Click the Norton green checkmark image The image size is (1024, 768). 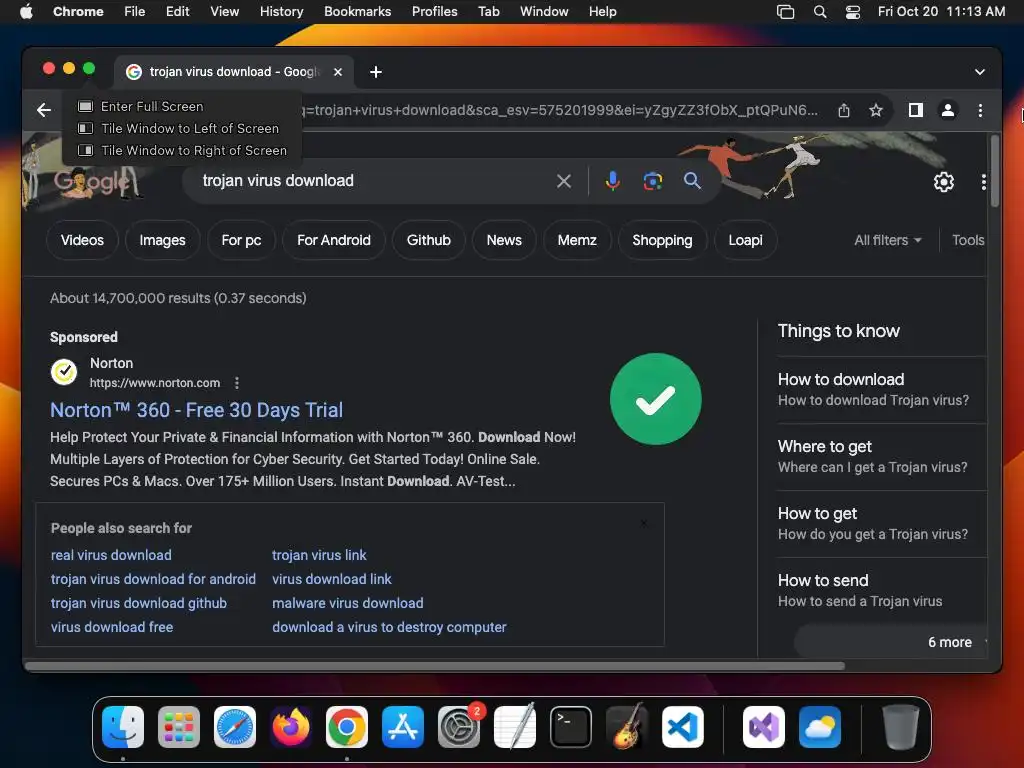tap(656, 399)
